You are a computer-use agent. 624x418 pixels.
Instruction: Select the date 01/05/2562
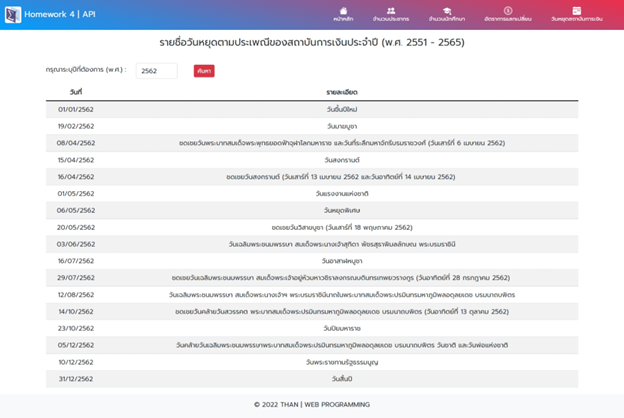click(x=76, y=193)
